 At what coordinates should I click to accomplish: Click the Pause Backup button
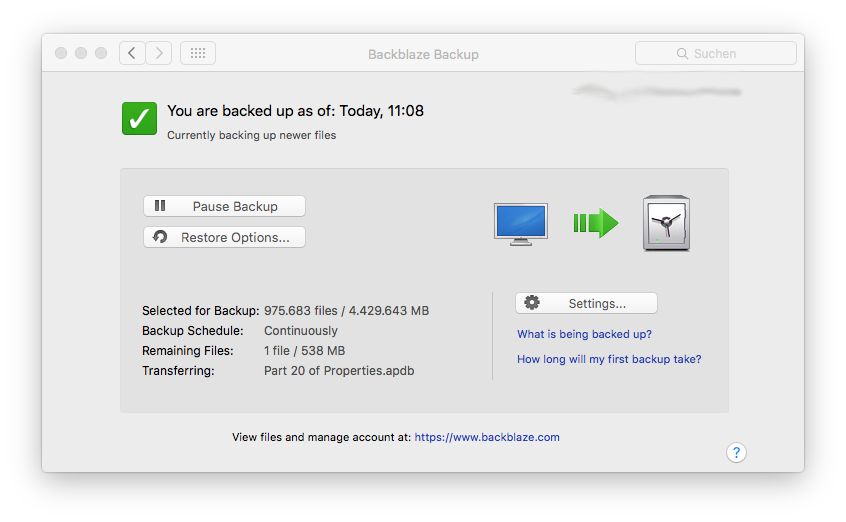(224, 206)
